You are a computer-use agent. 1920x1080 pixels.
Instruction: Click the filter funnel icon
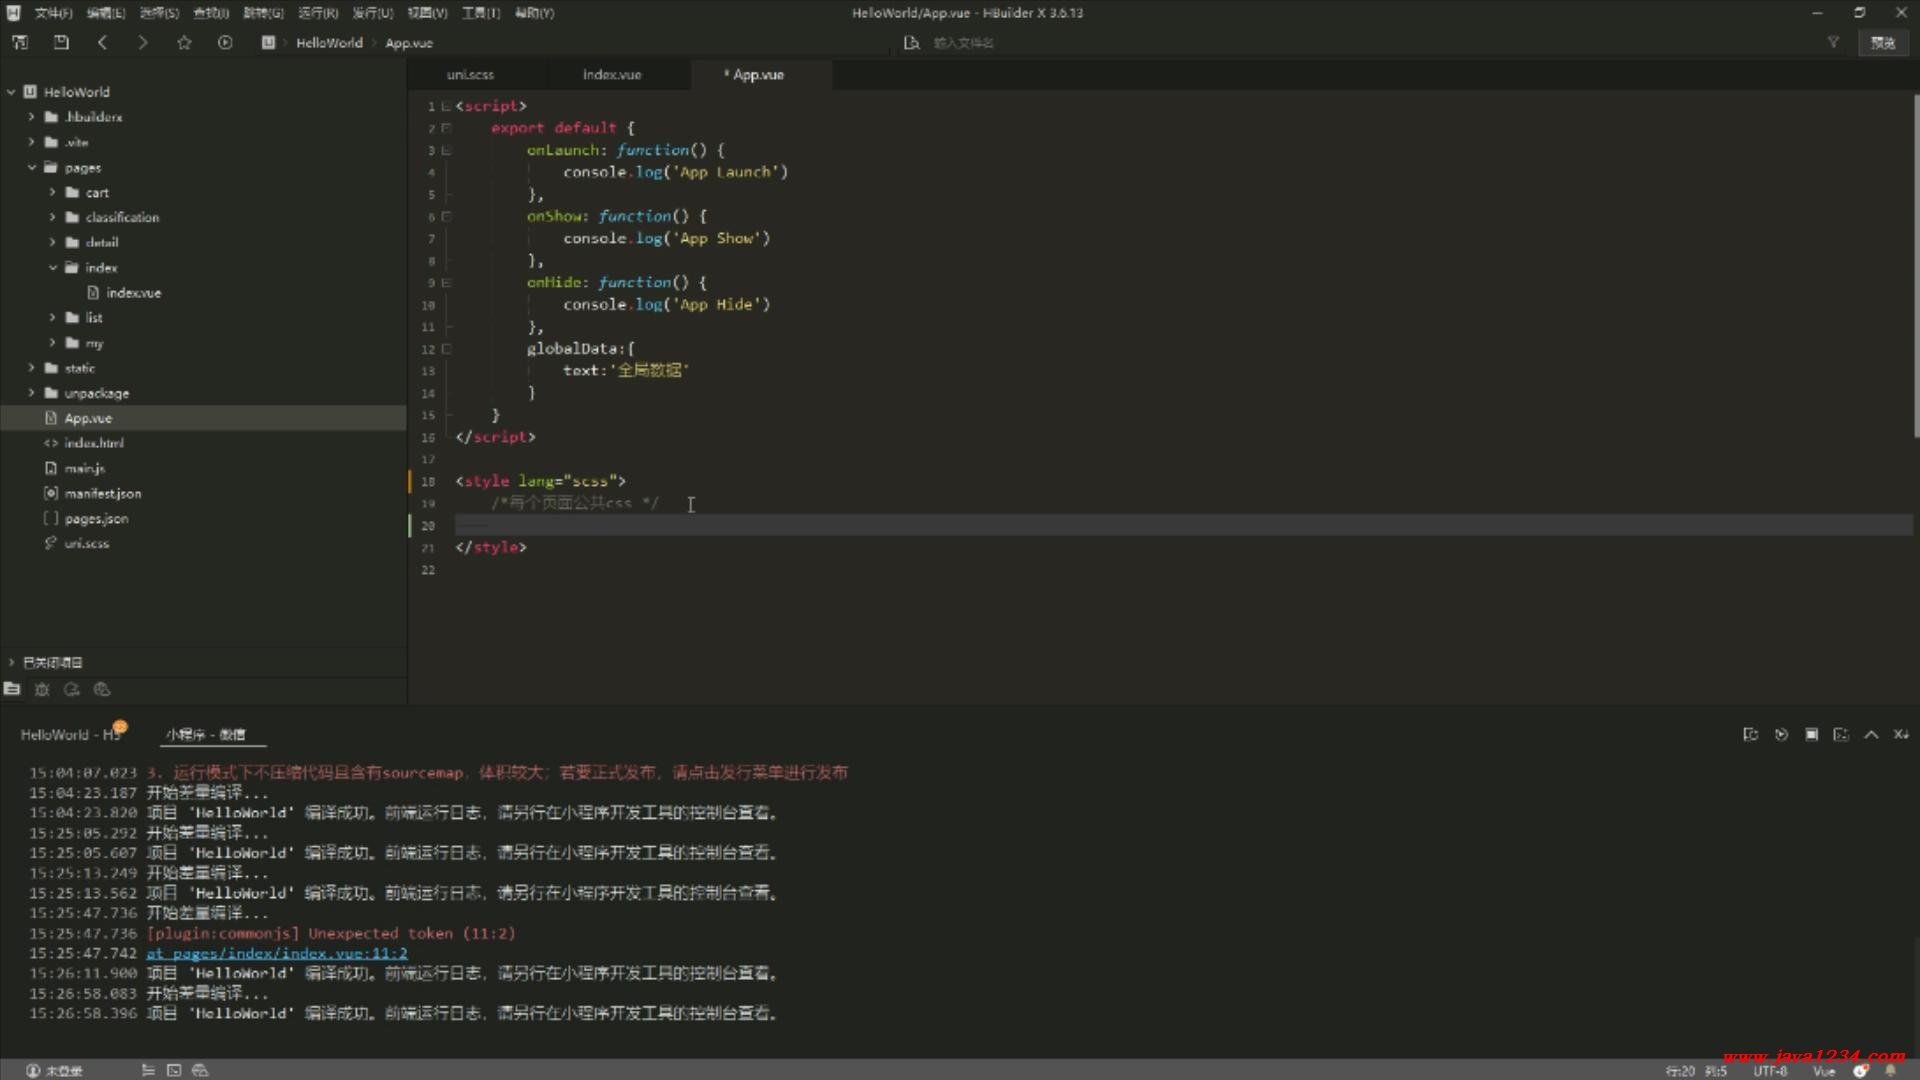point(1833,42)
